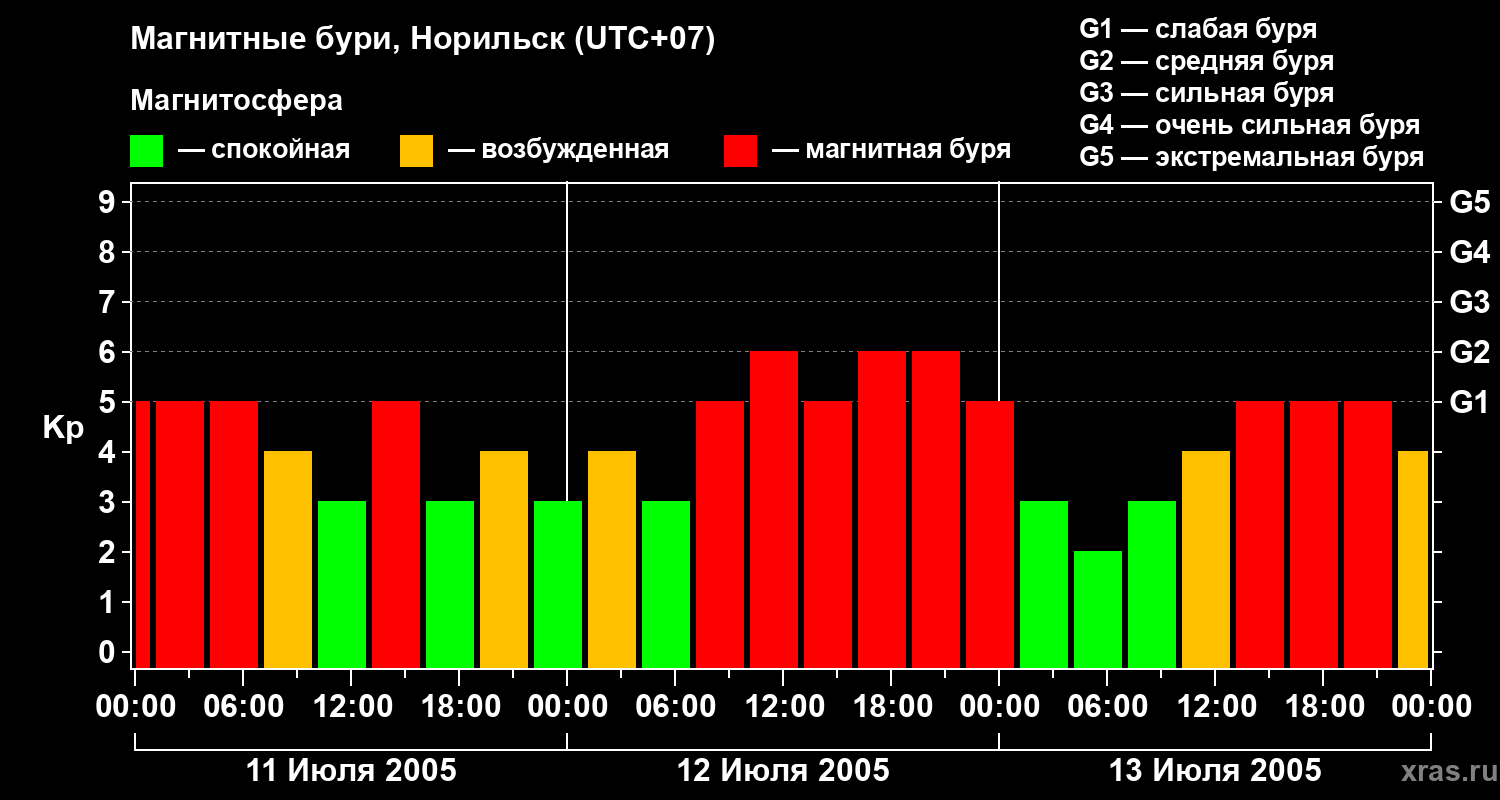1500x800 pixels.
Task: Click the orange 'возбужденная' legend swatch
Action: point(416,151)
